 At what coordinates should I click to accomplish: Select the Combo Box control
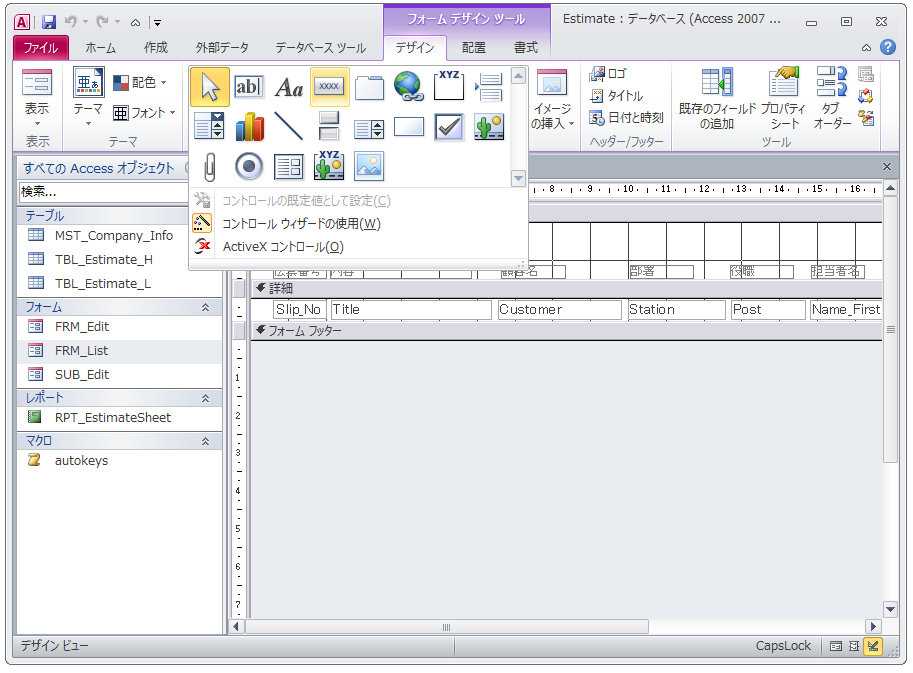tap(210, 126)
